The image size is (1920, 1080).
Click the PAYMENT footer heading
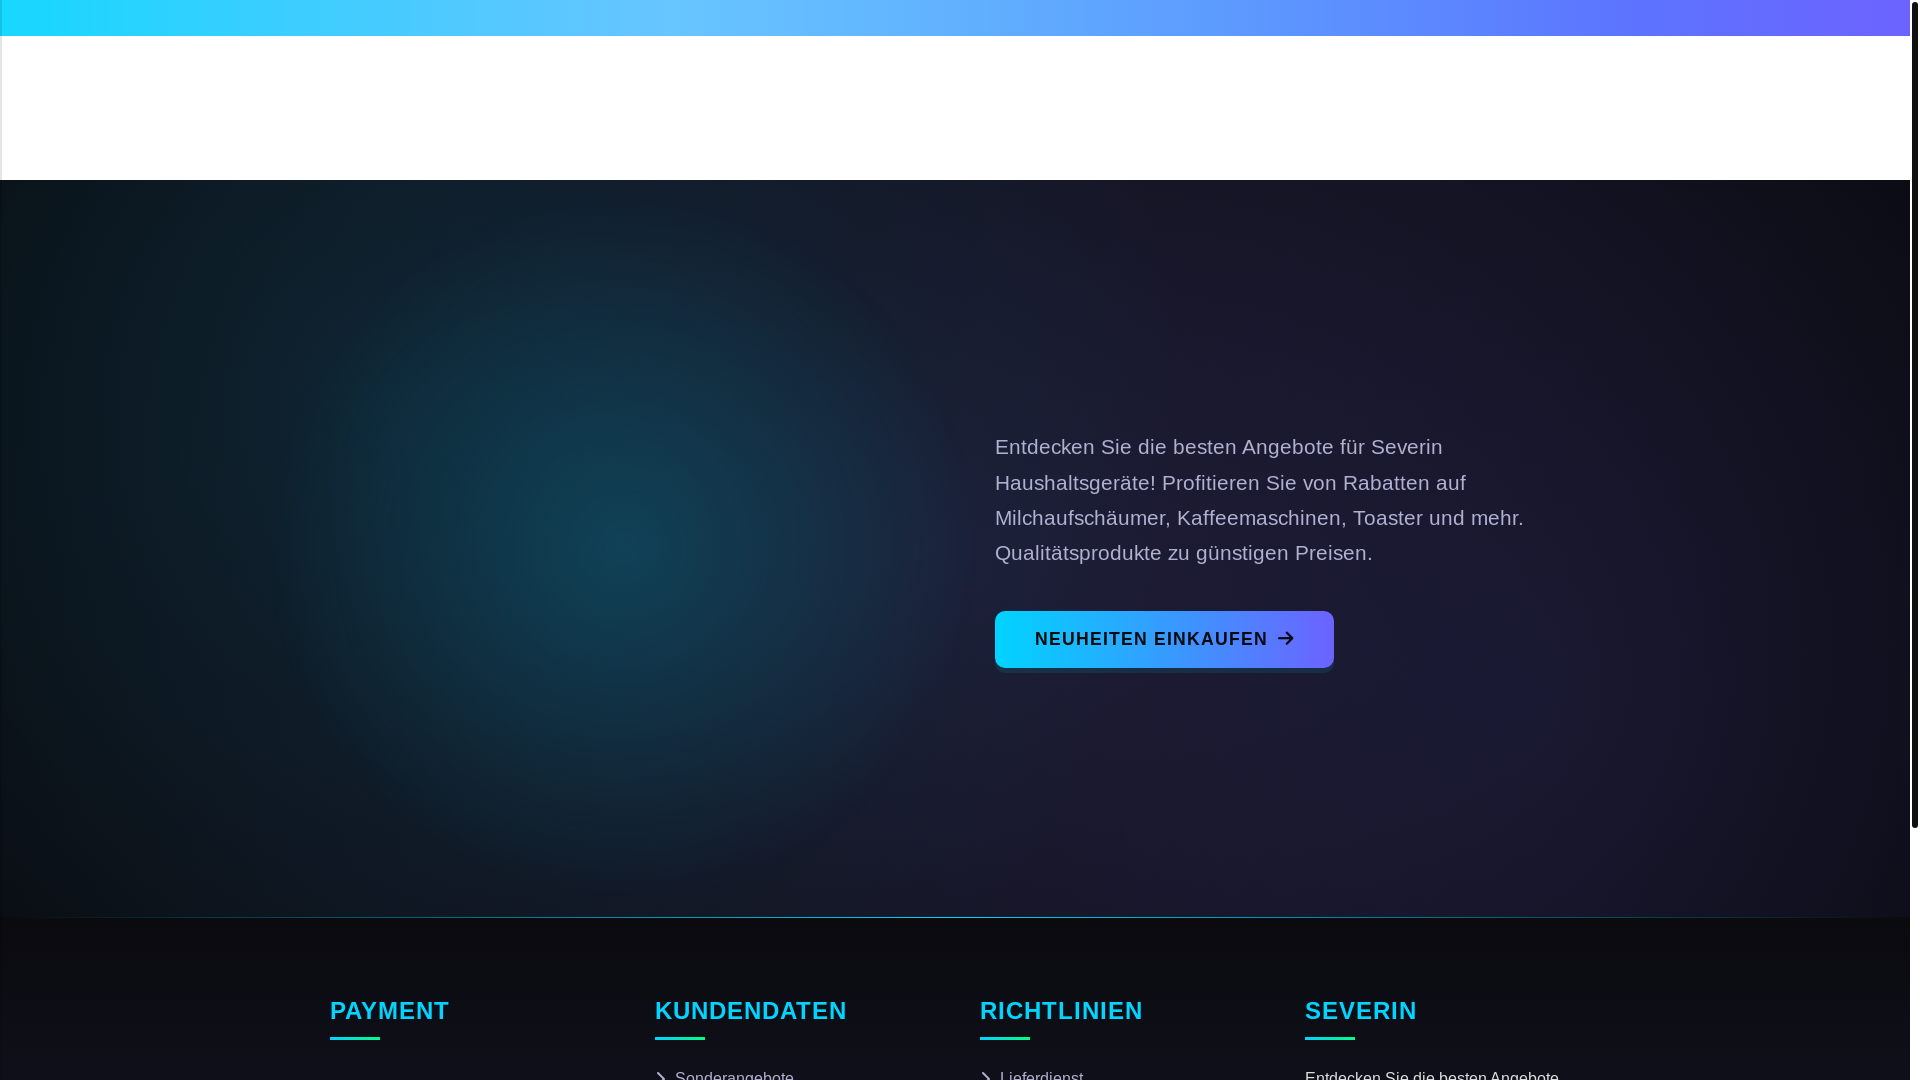click(390, 1011)
